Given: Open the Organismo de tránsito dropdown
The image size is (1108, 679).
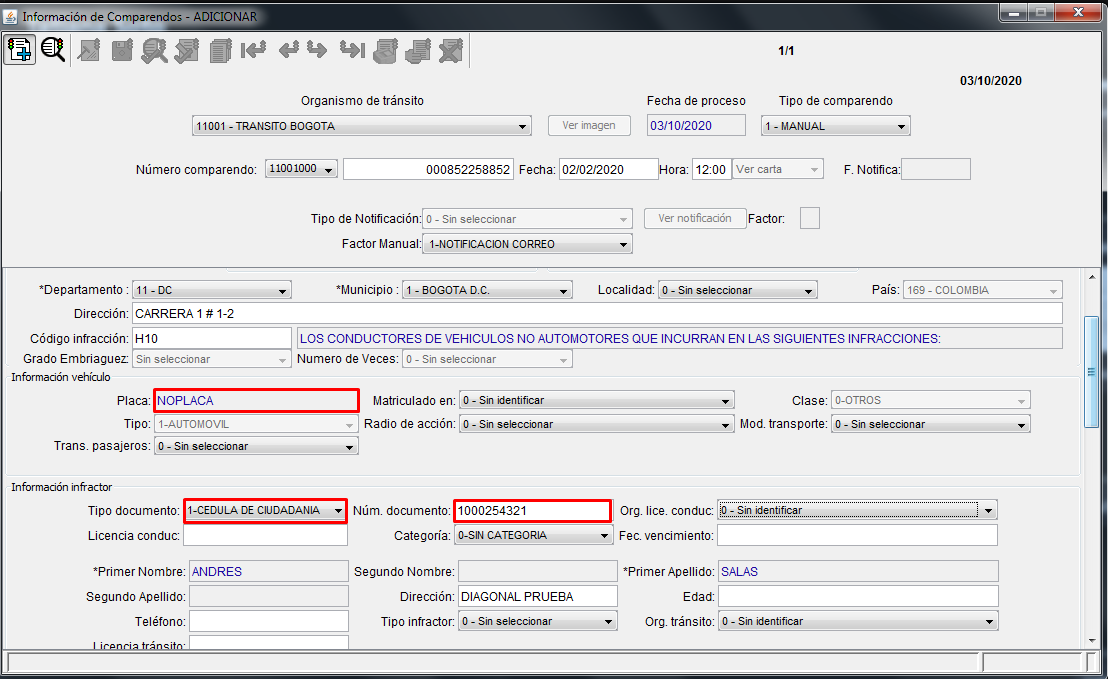Looking at the screenshot, I should point(523,127).
